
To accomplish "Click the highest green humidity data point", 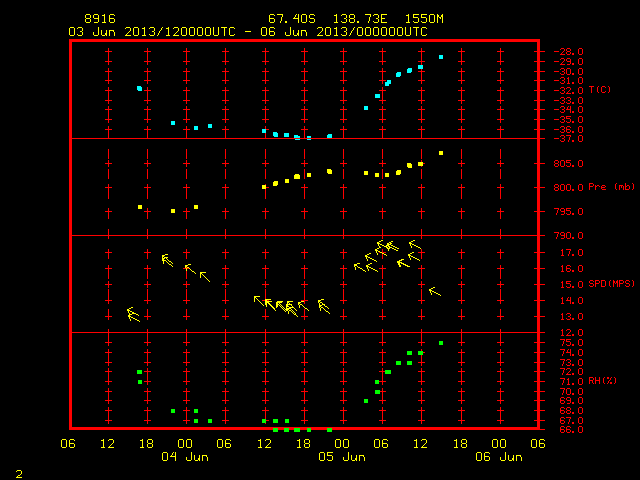I will tap(441, 343).
